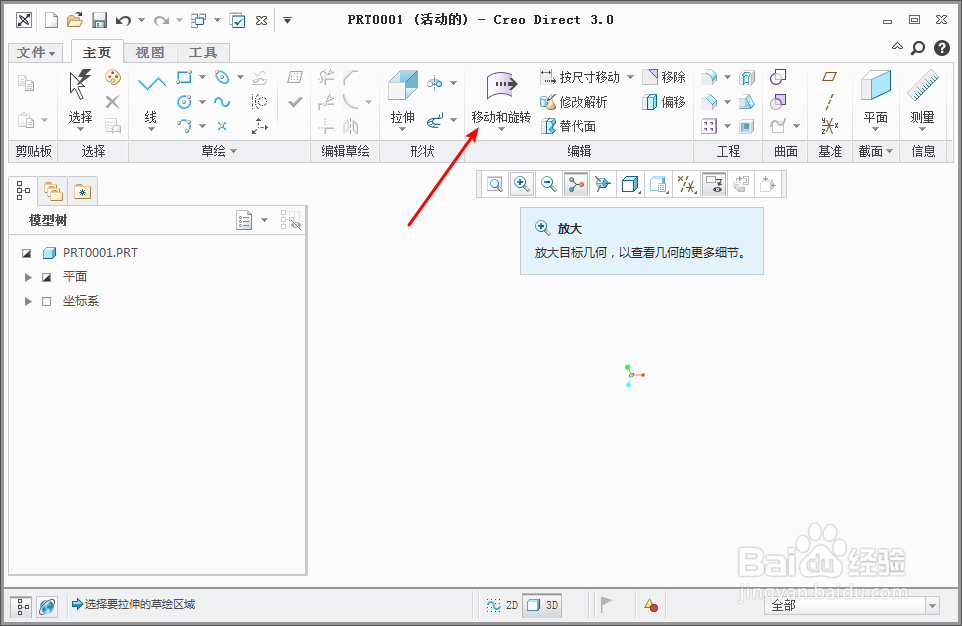The image size is (962, 626).
Task: Toggle the 坐标系 visibility checkbox in model tree
Action: point(46,301)
